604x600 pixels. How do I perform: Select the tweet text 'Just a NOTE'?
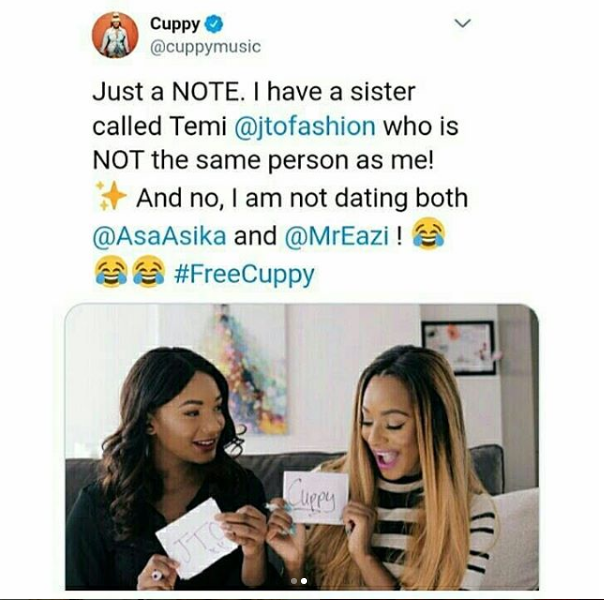(165, 92)
